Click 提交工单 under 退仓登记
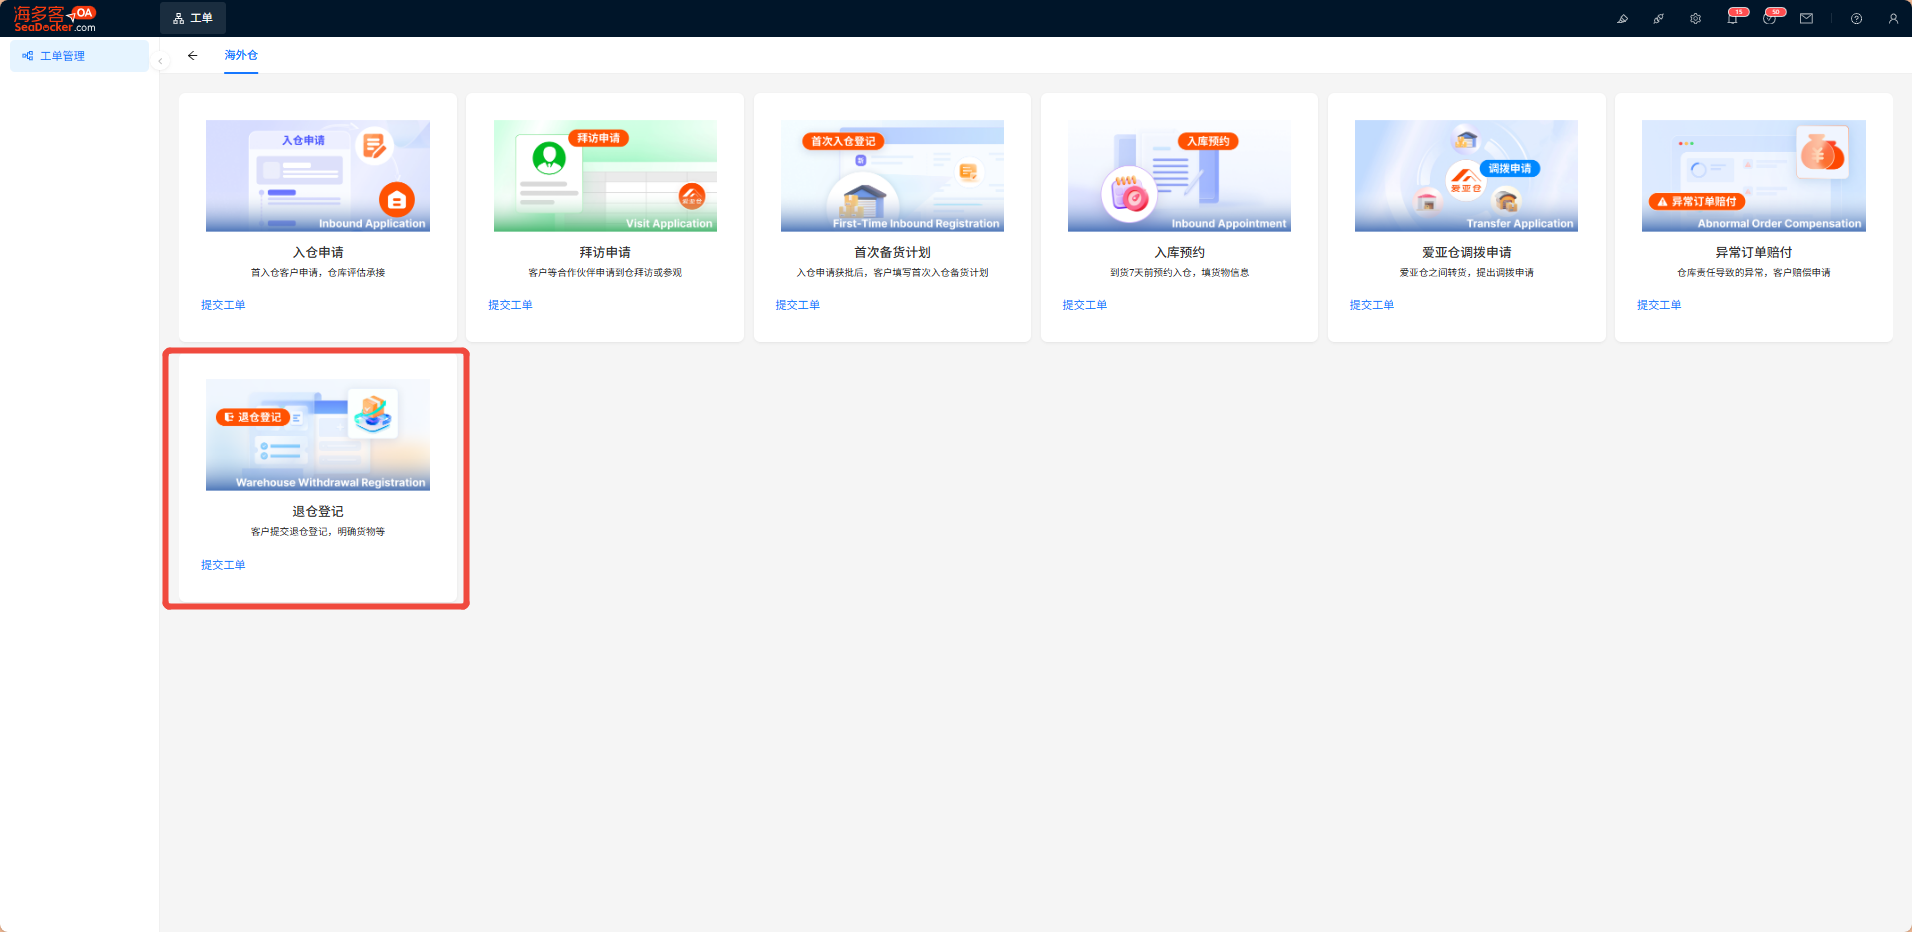Viewport: 1912px width, 932px height. pyautogui.click(x=223, y=565)
